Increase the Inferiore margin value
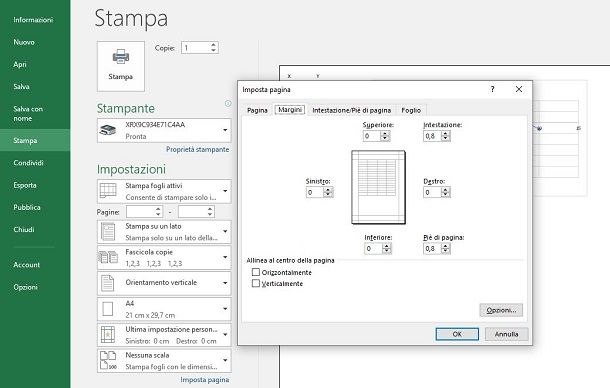This screenshot has width=610, height=388. click(386, 246)
